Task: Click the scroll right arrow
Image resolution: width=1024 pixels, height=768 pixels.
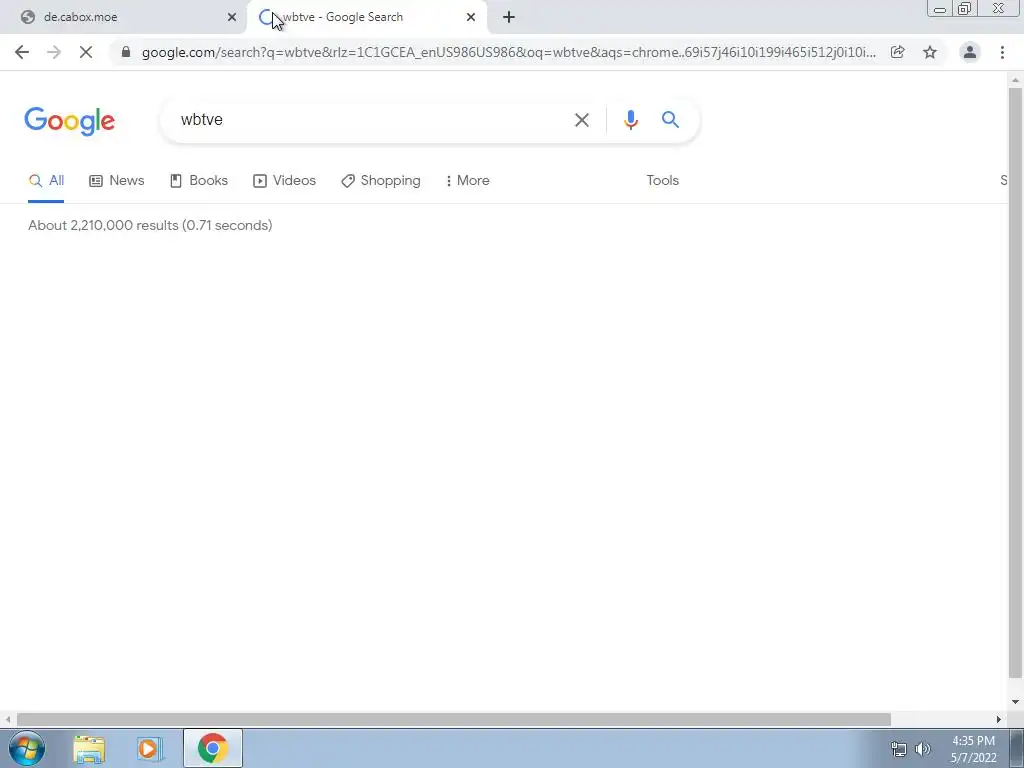Action: (x=999, y=719)
